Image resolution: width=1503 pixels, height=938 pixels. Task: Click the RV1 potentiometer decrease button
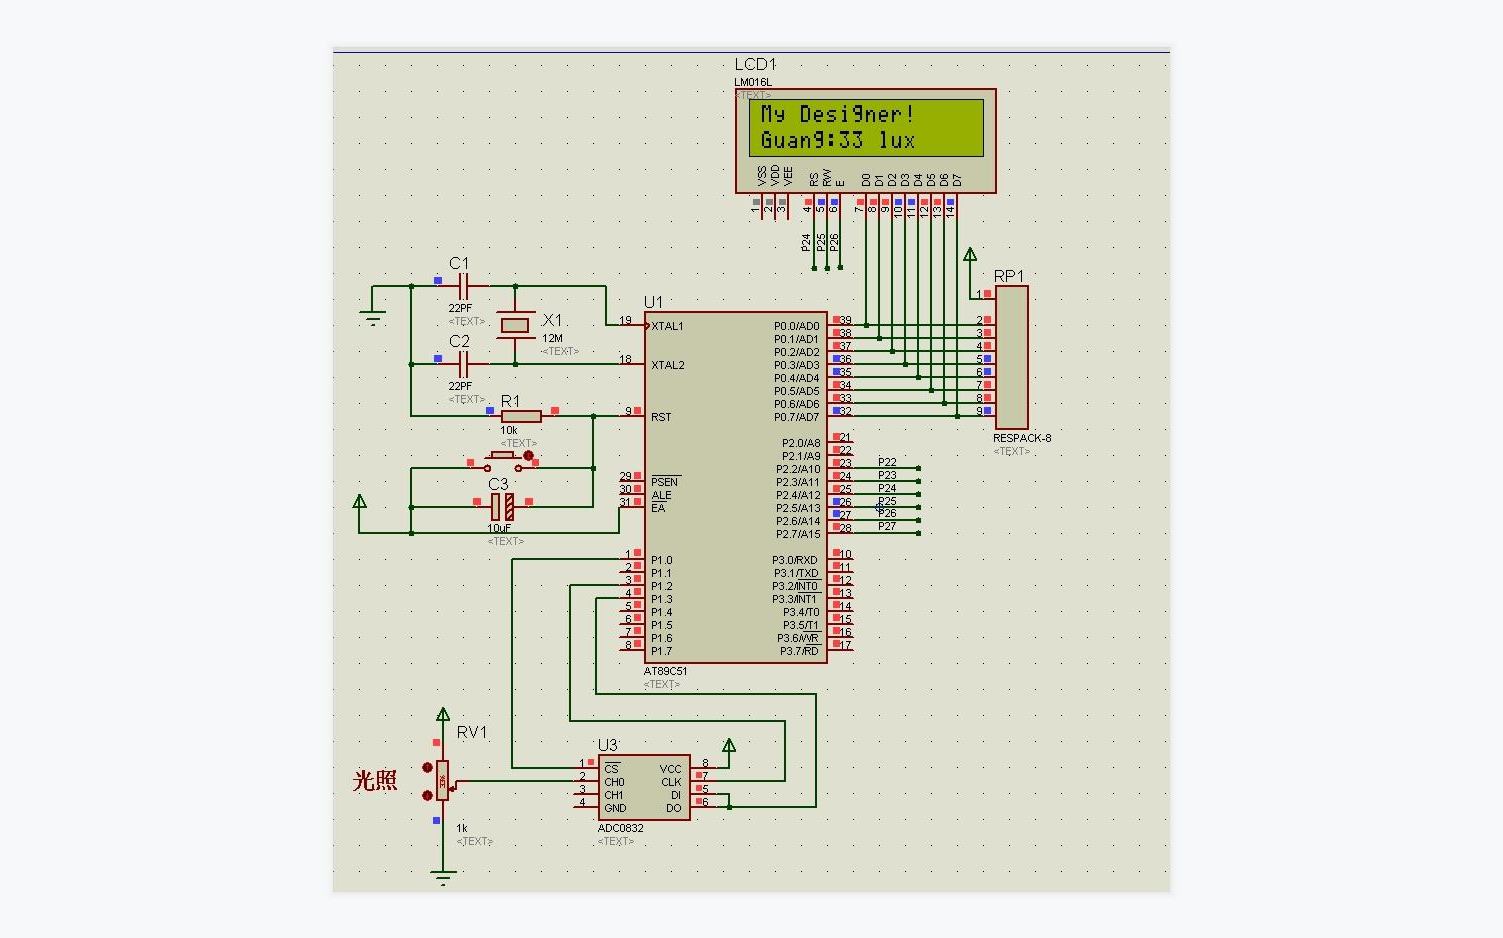click(x=428, y=796)
